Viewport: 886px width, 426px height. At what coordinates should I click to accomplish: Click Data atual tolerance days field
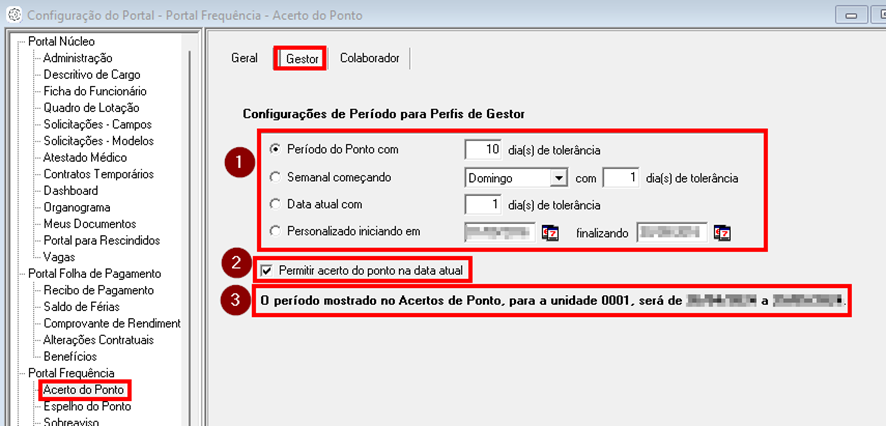[484, 205]
